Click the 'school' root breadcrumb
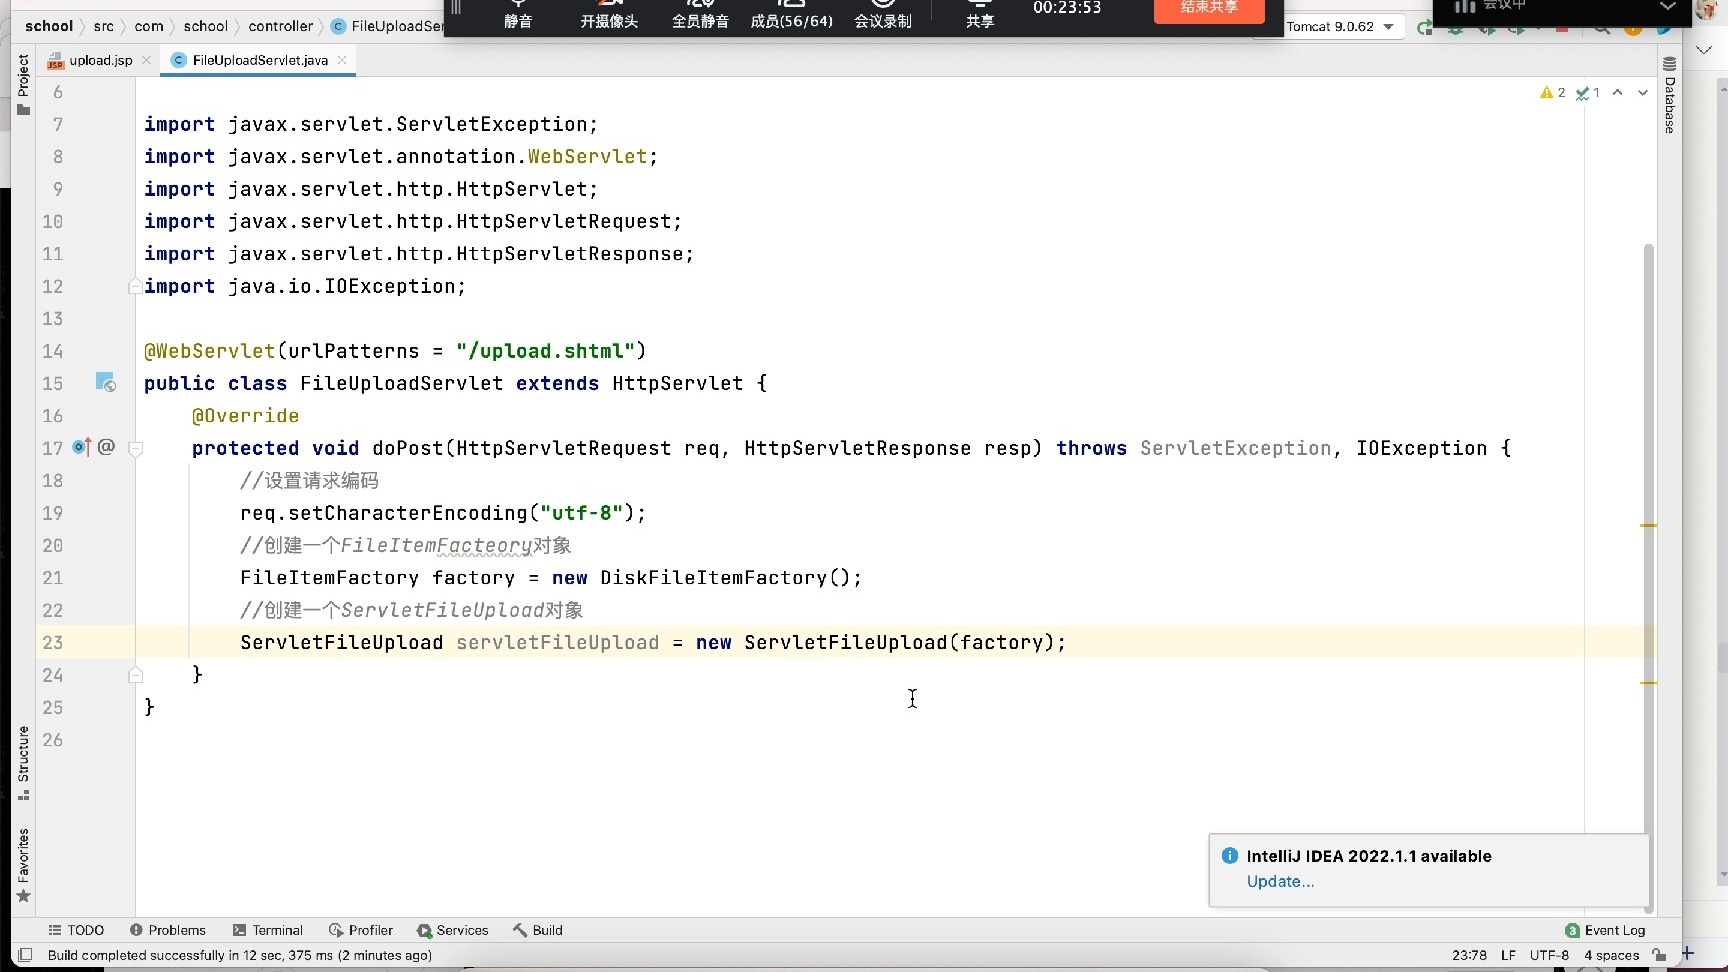1728x972 pixels. click(x=49, y=26)
